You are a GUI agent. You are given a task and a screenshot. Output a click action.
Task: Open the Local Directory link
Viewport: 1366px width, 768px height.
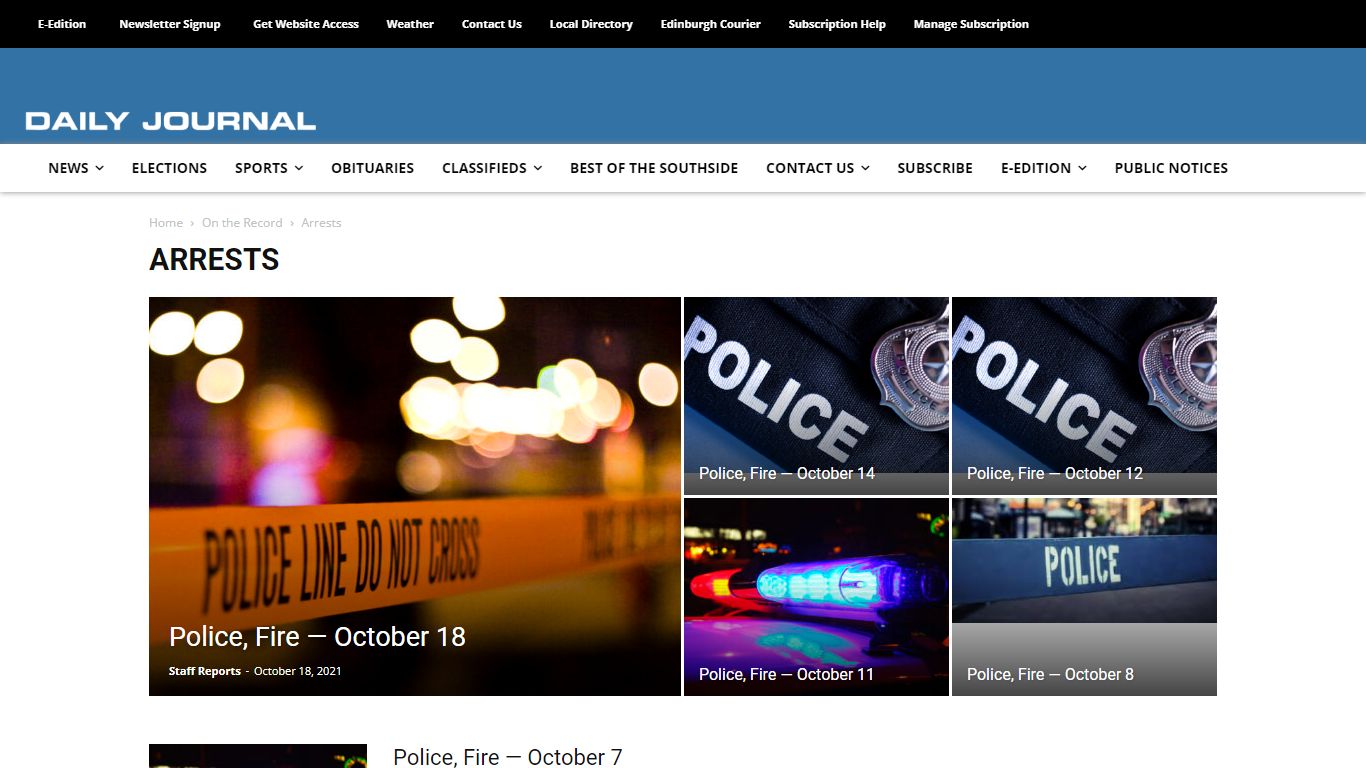tap(591, 24)
